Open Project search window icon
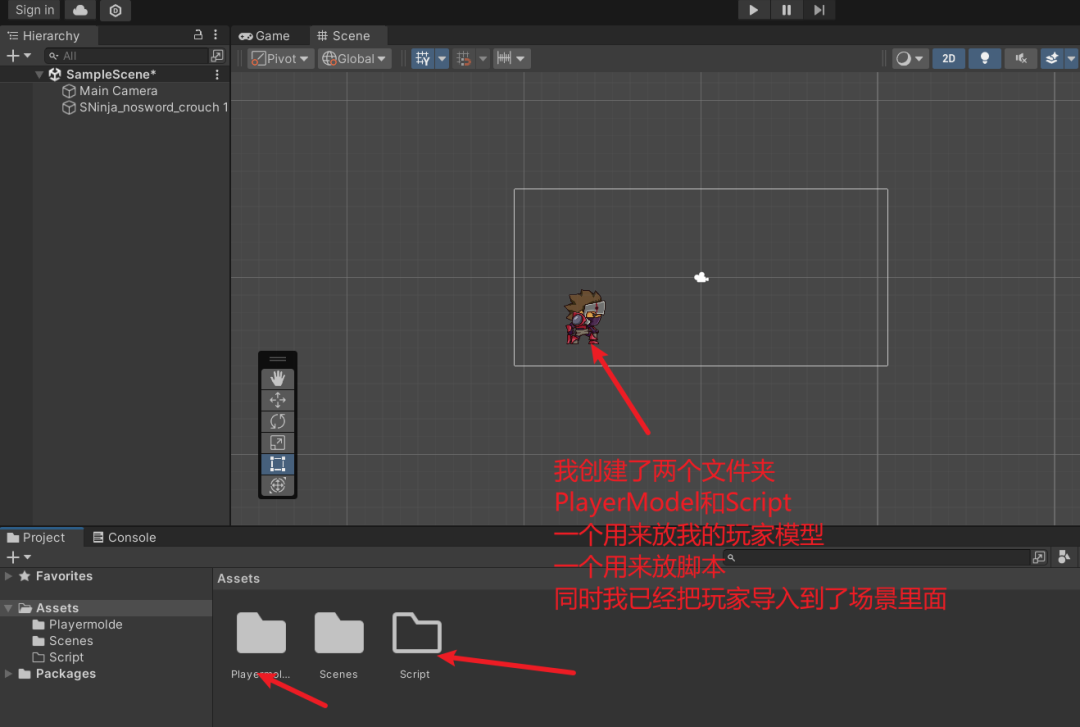The image size is (1080, 727). click(1039, 557)
